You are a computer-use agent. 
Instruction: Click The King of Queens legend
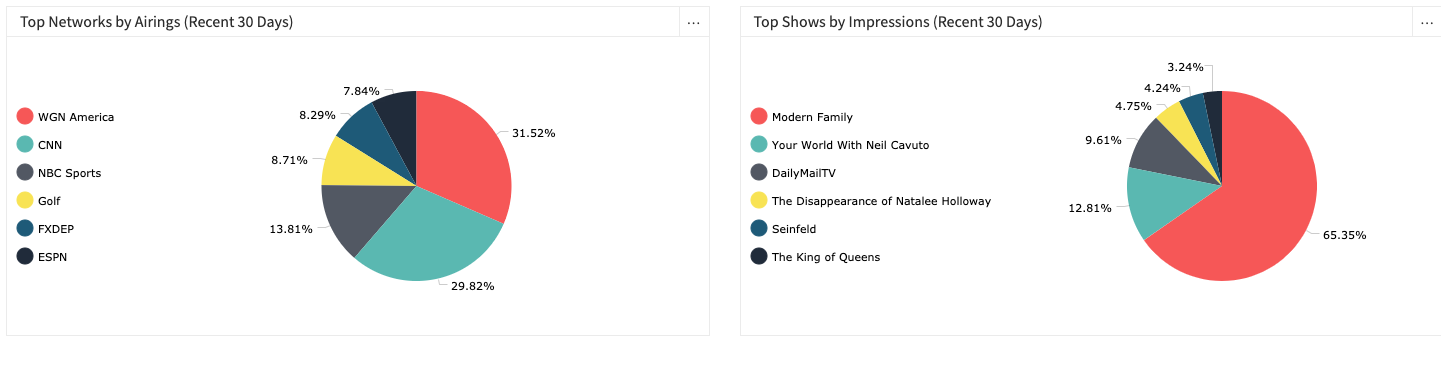point(816,257)
